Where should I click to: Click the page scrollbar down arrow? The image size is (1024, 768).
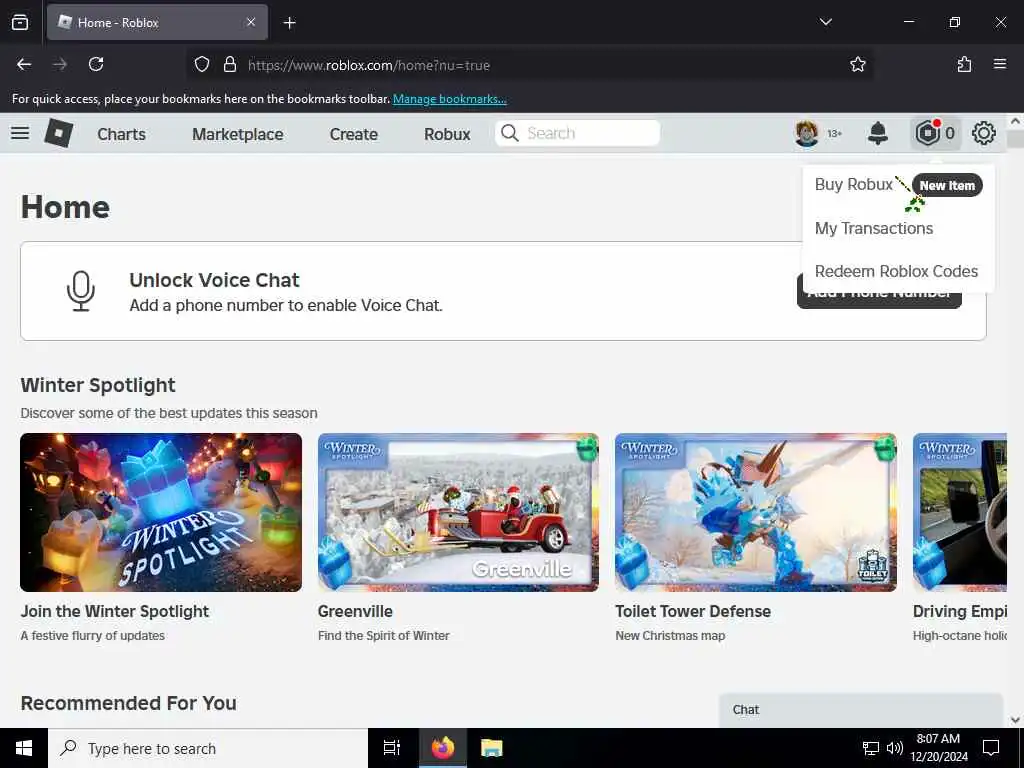[x=1015, y=720]
